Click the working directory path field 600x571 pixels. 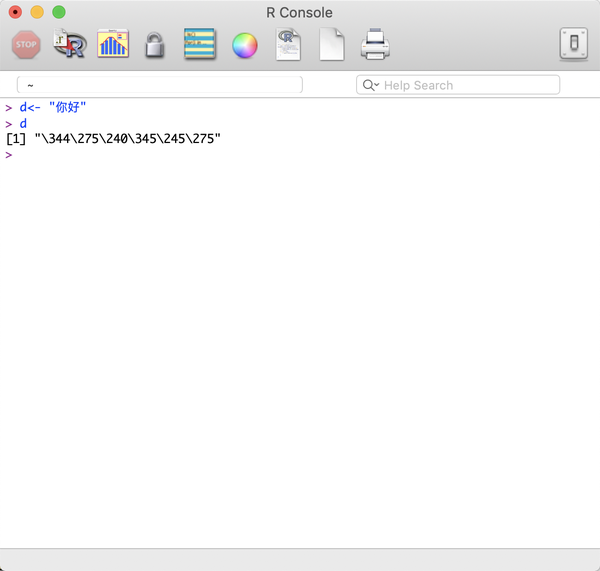(x=160, y=86)
